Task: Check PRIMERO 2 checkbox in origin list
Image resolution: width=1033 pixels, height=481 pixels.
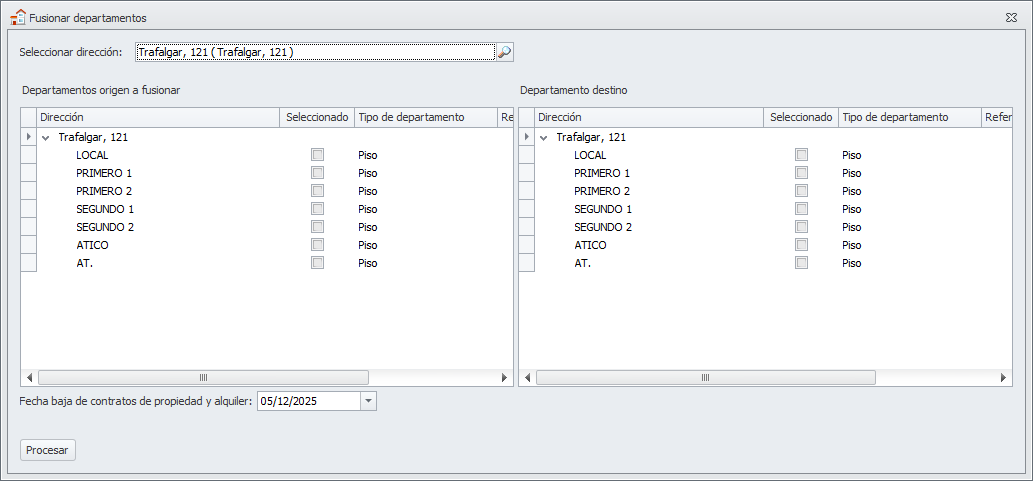Action: point(317,191)
